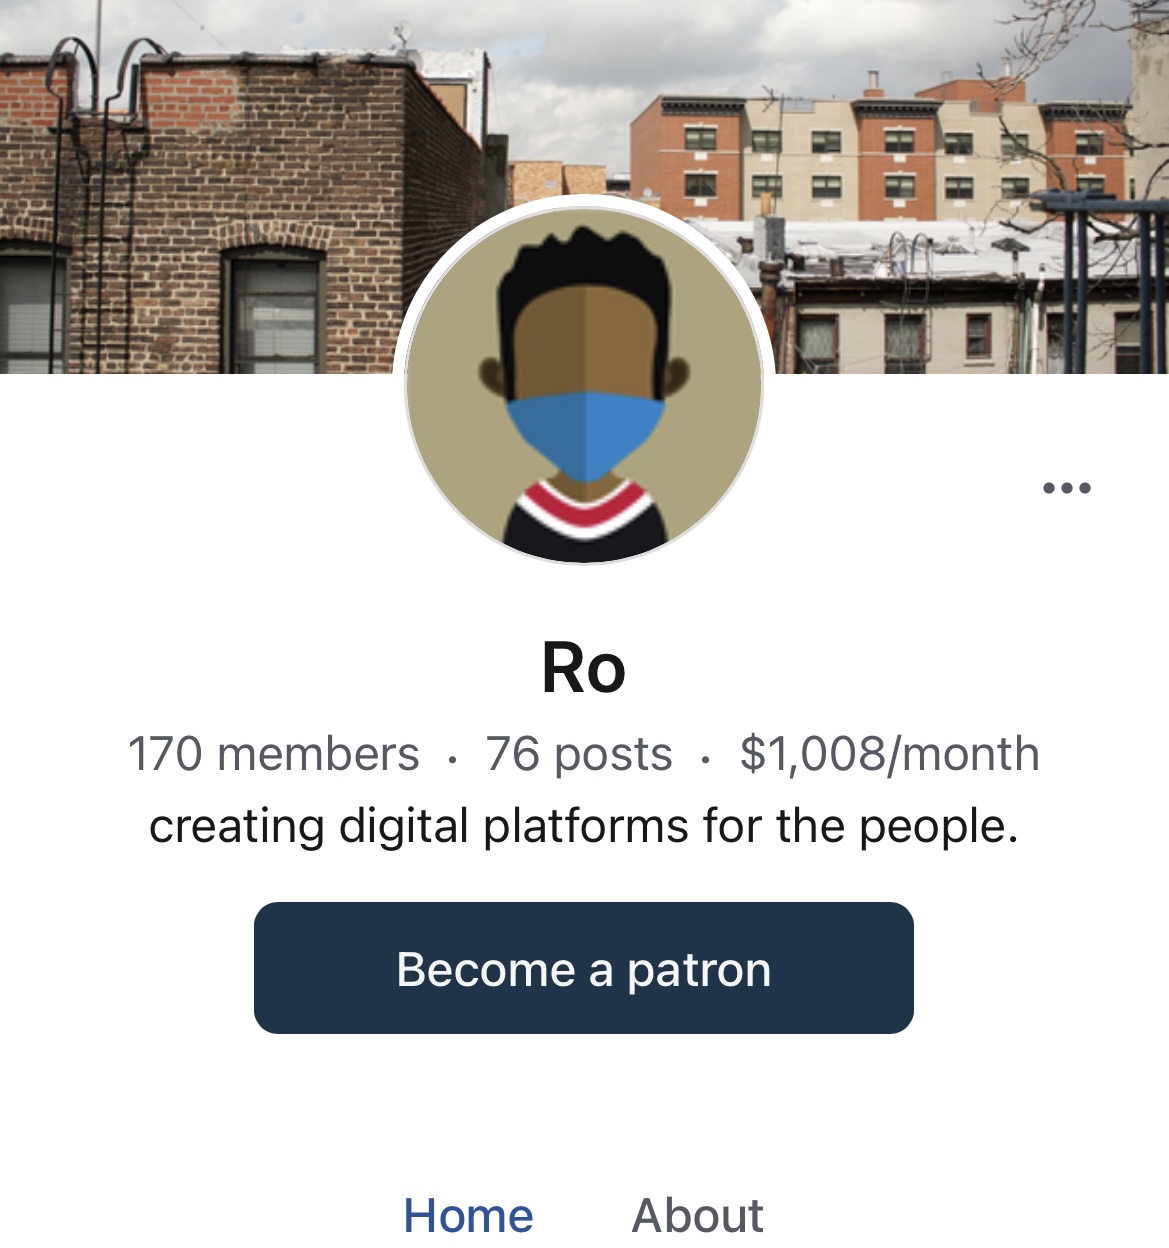Switch to the About tab
Screen dimensions: 1169x1248
(697, 1216)
